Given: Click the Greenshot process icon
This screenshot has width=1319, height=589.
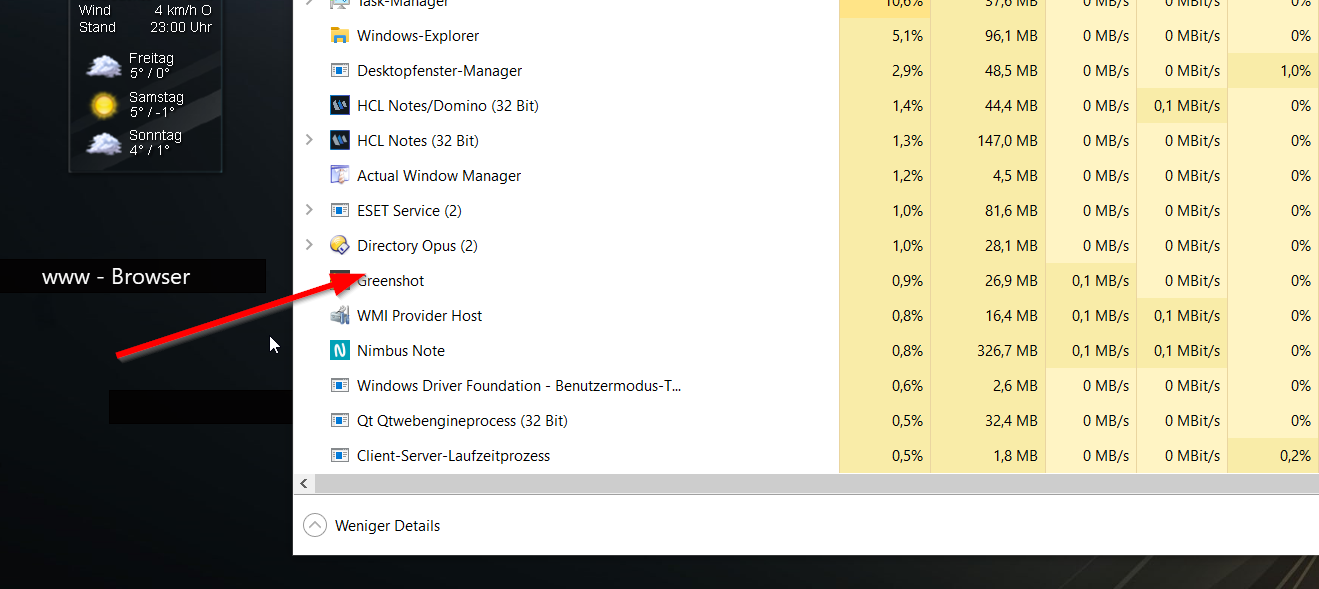Looking at the screenshot, I should click(x=340, y=280).
